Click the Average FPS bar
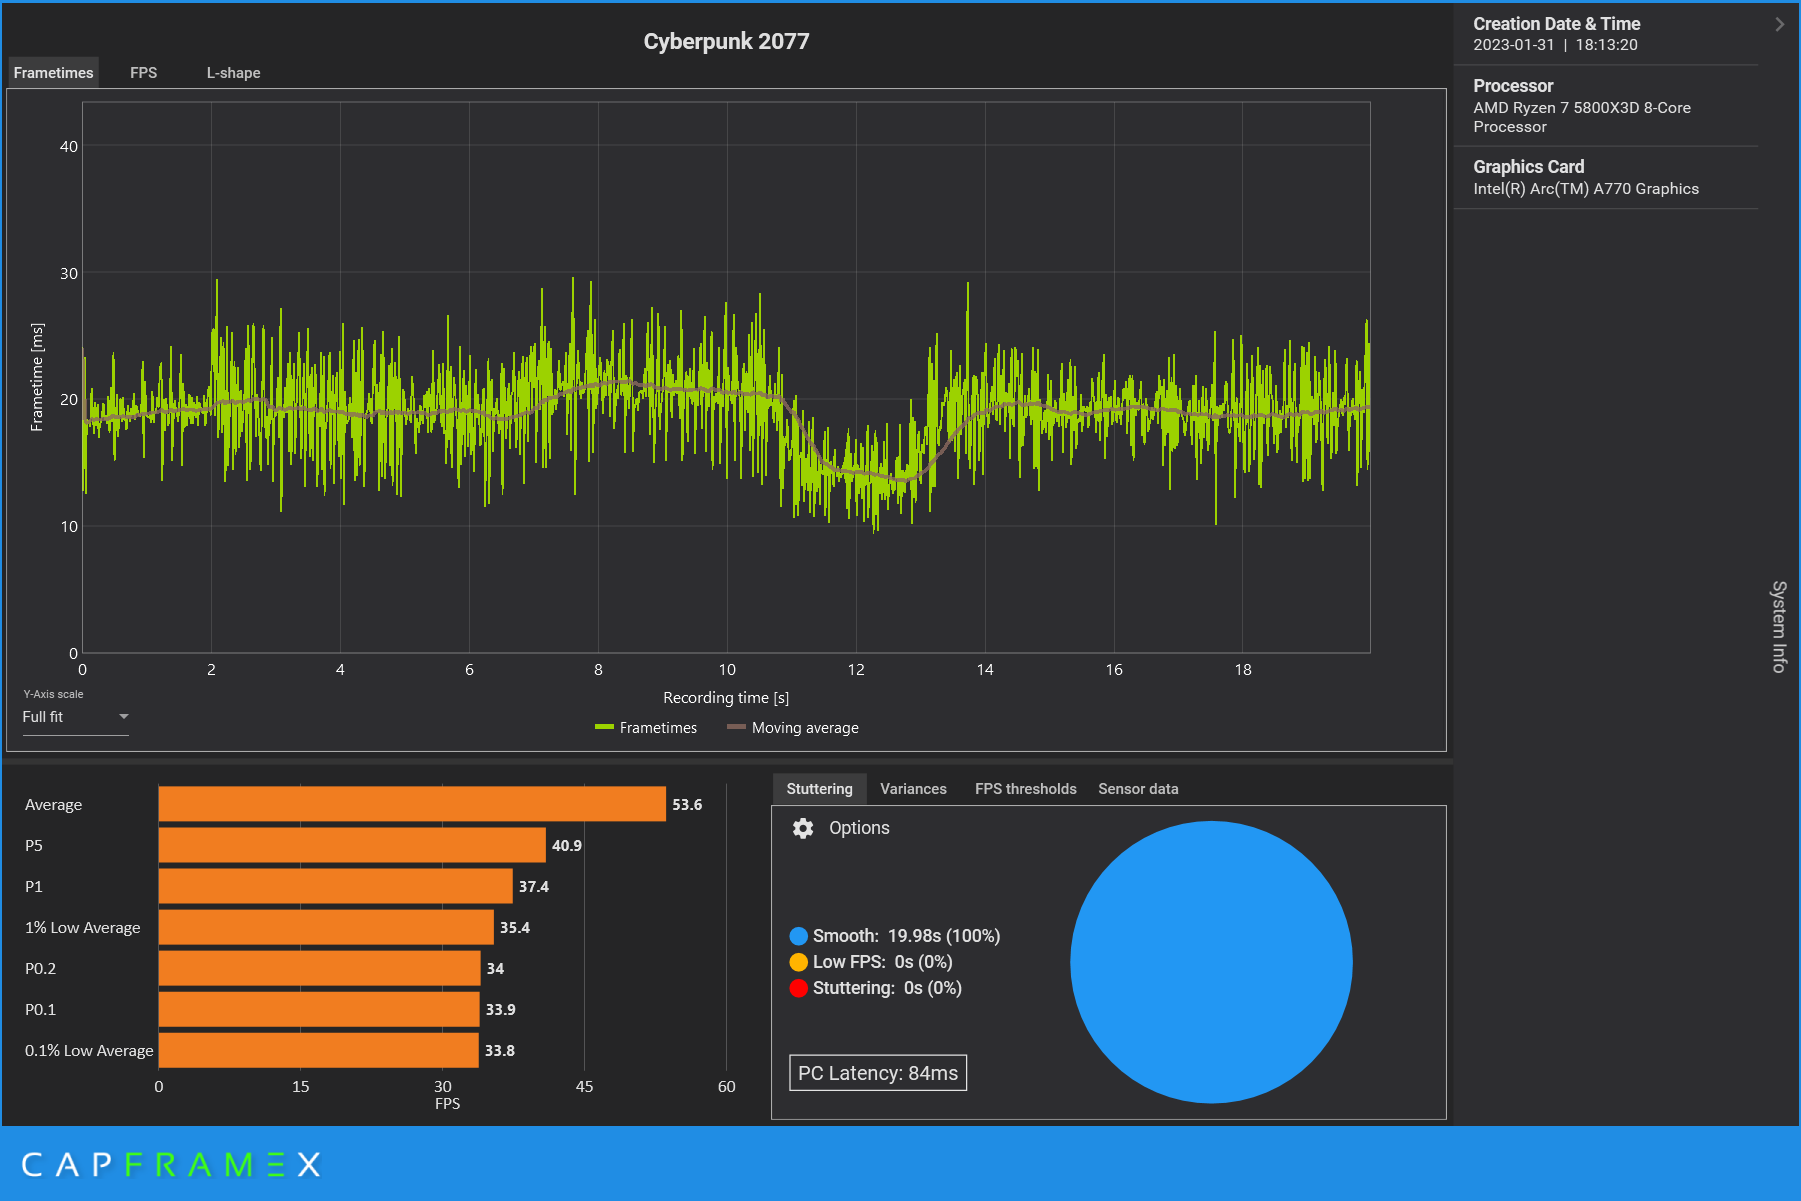The image size is (1801, 1201). [412, 804]
